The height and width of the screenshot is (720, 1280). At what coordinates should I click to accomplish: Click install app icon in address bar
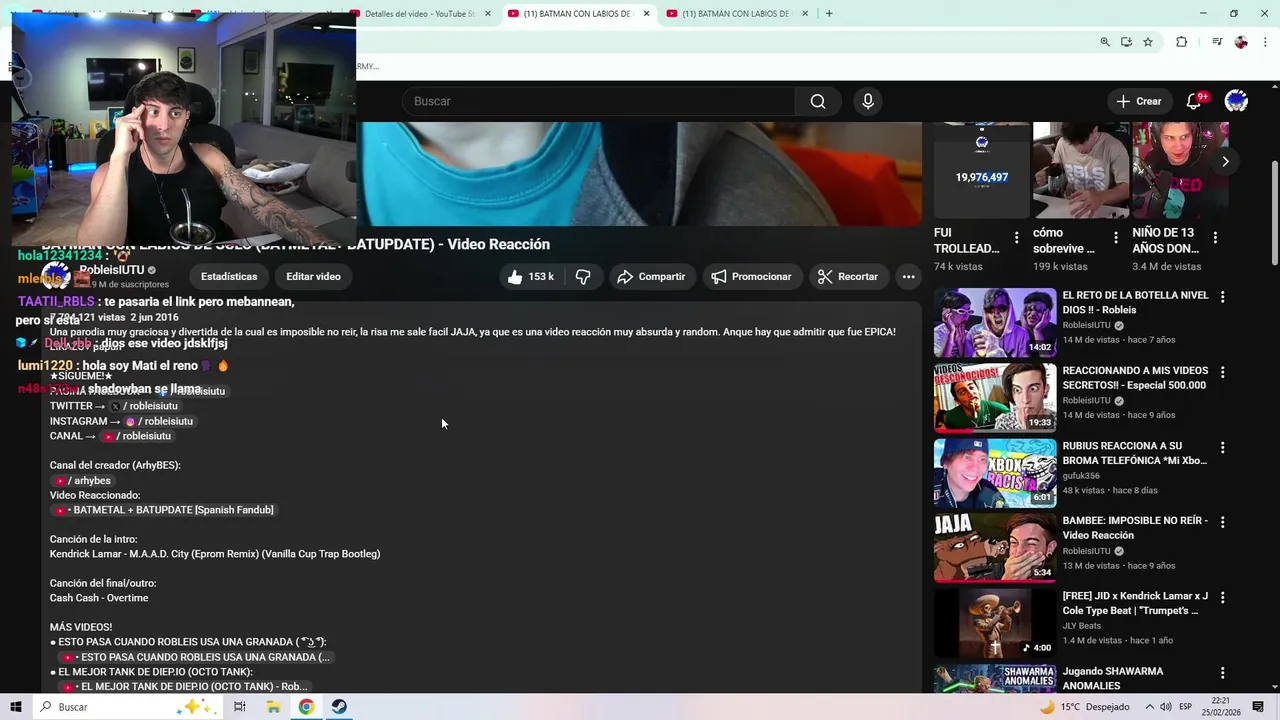pos(1126,42)
